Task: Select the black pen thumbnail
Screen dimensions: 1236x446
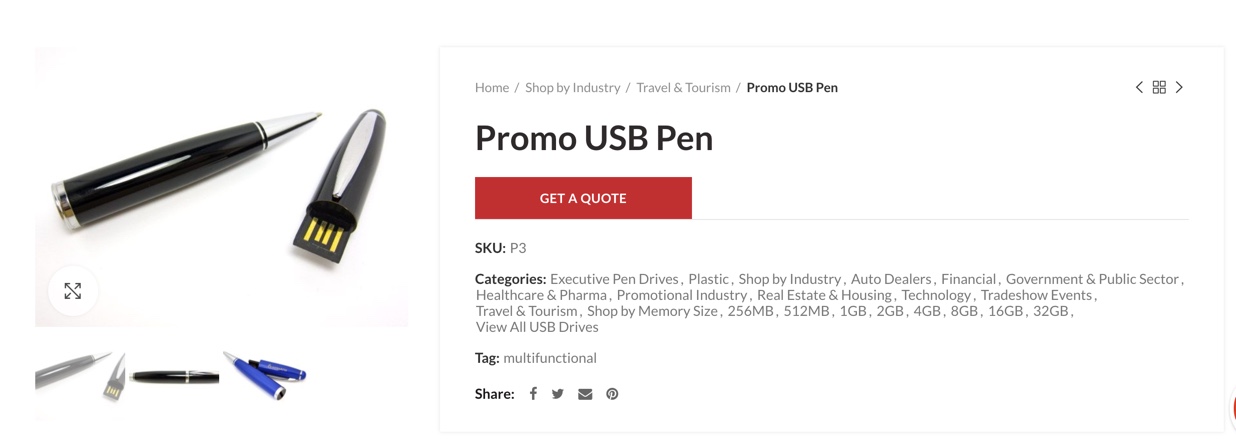Action: click(x=174, y=376)
